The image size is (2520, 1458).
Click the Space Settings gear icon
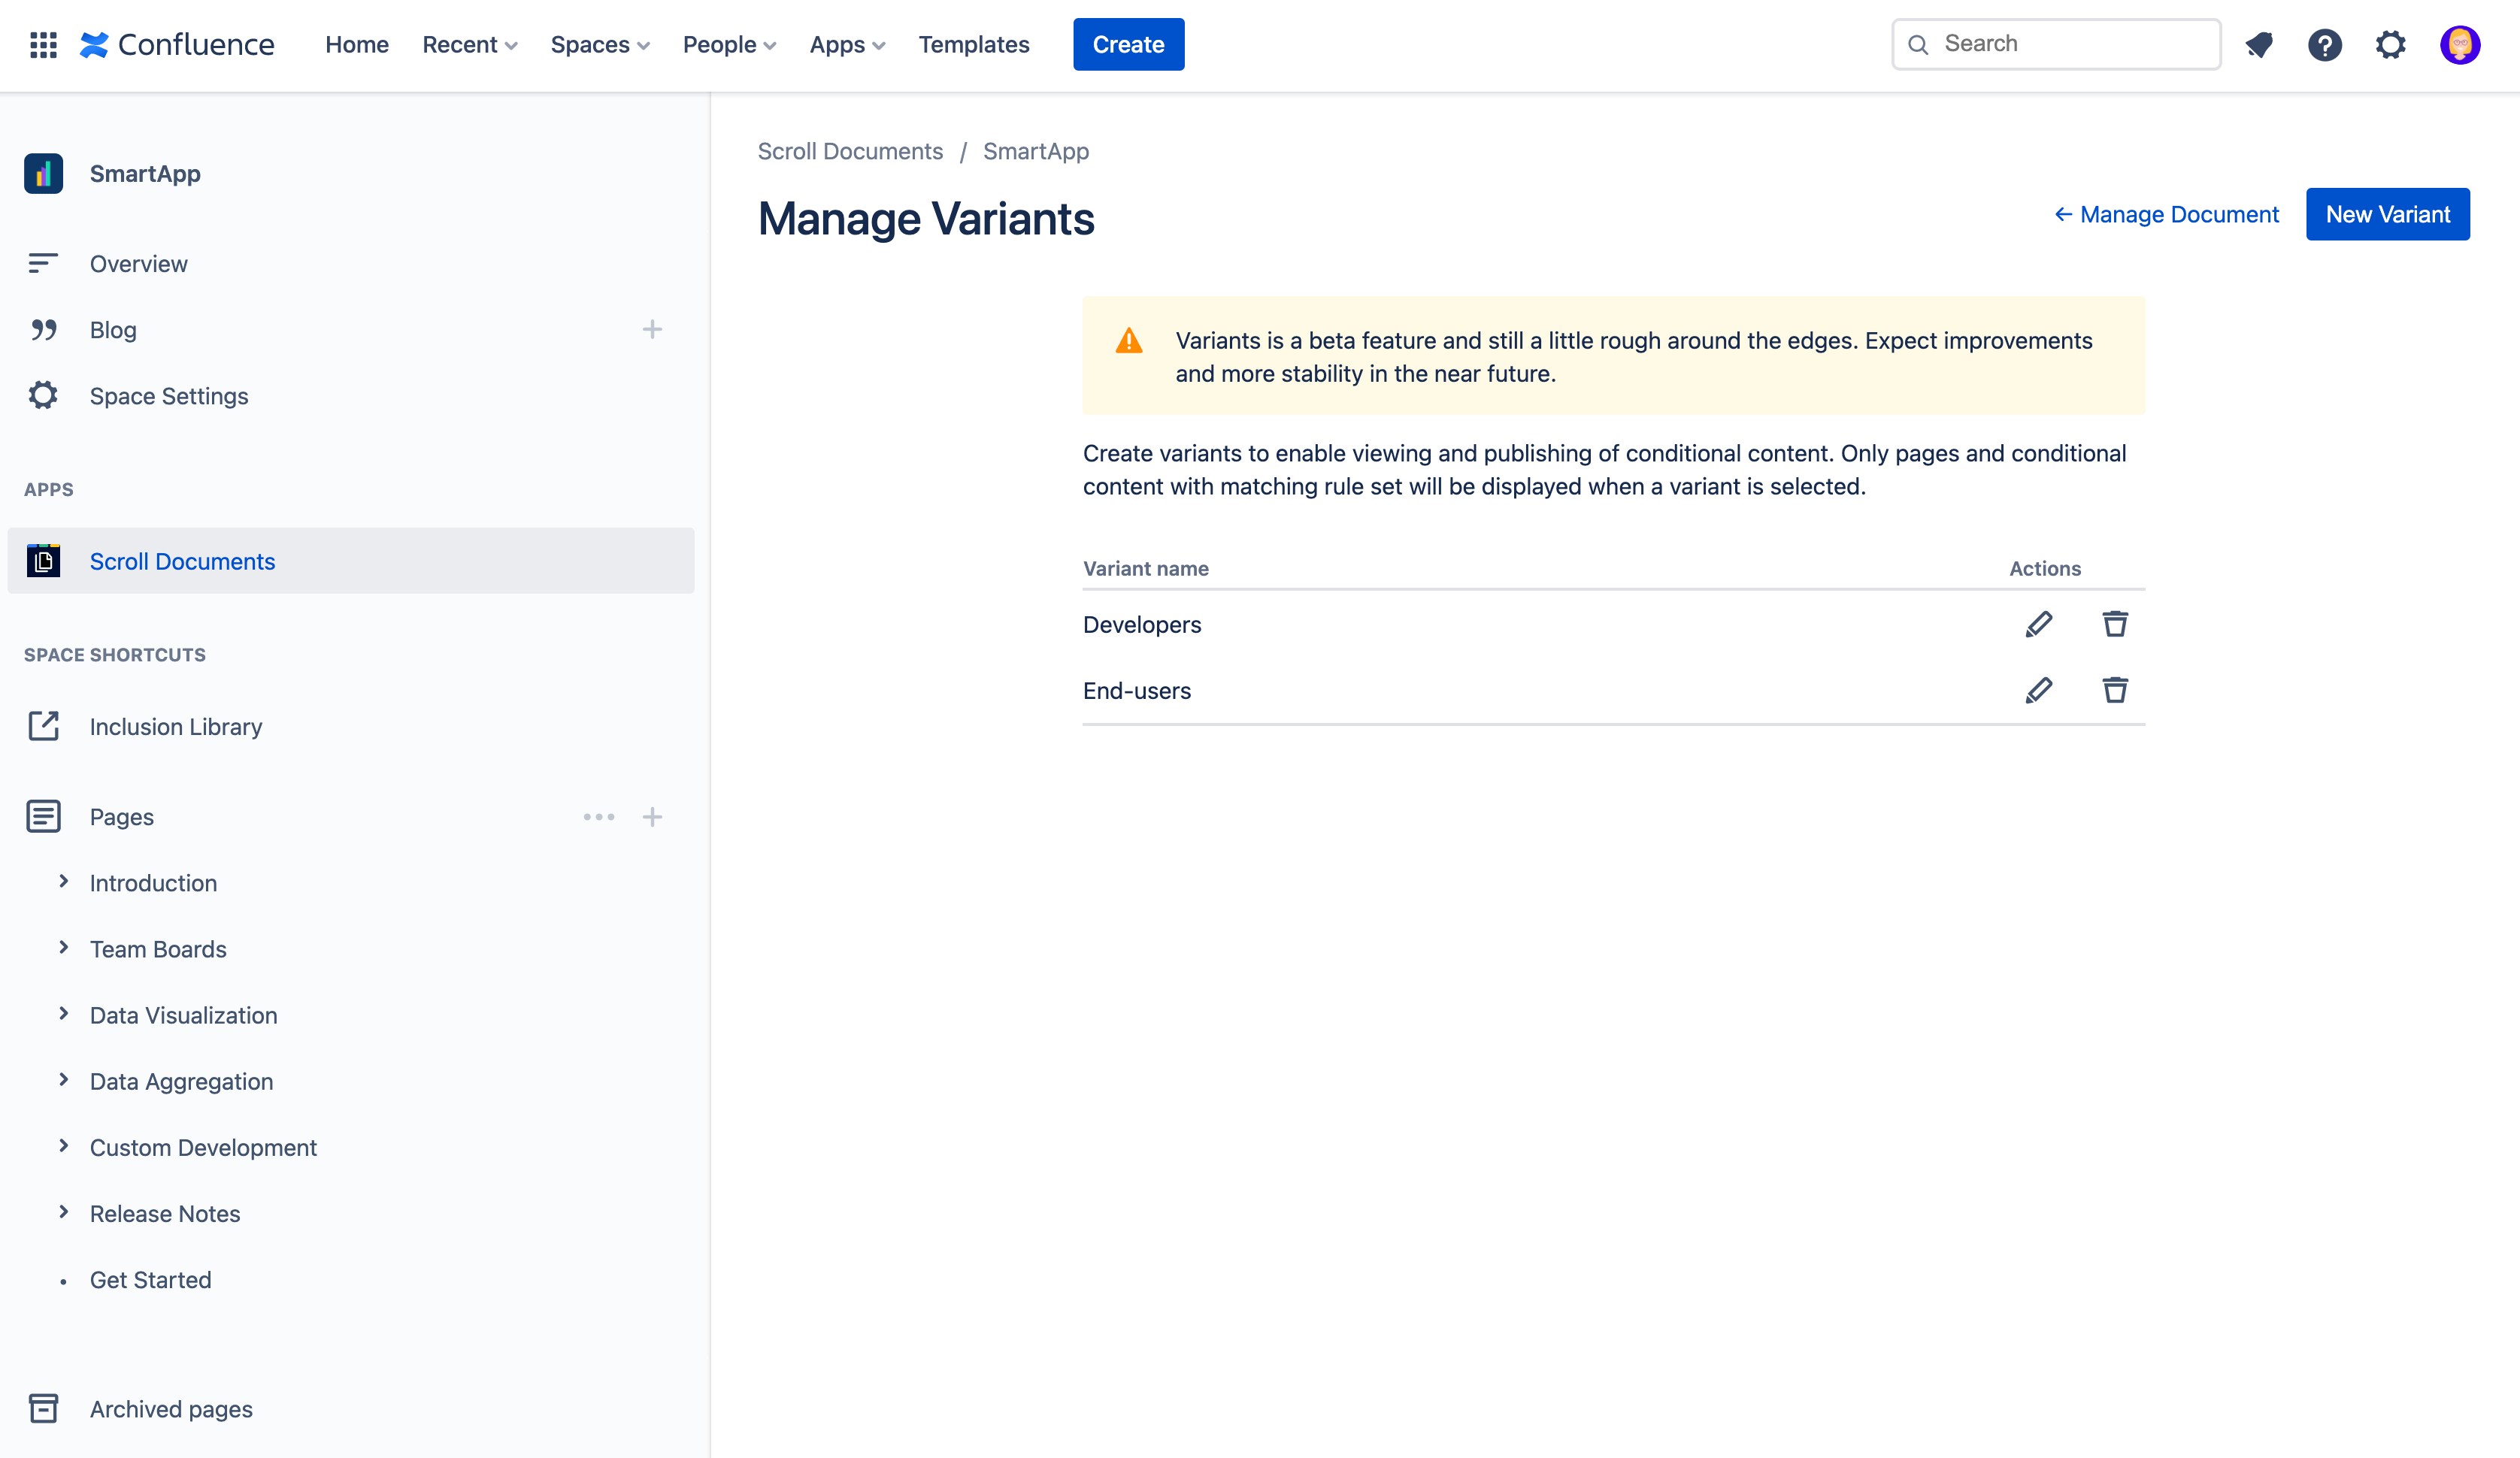point(43,395)
